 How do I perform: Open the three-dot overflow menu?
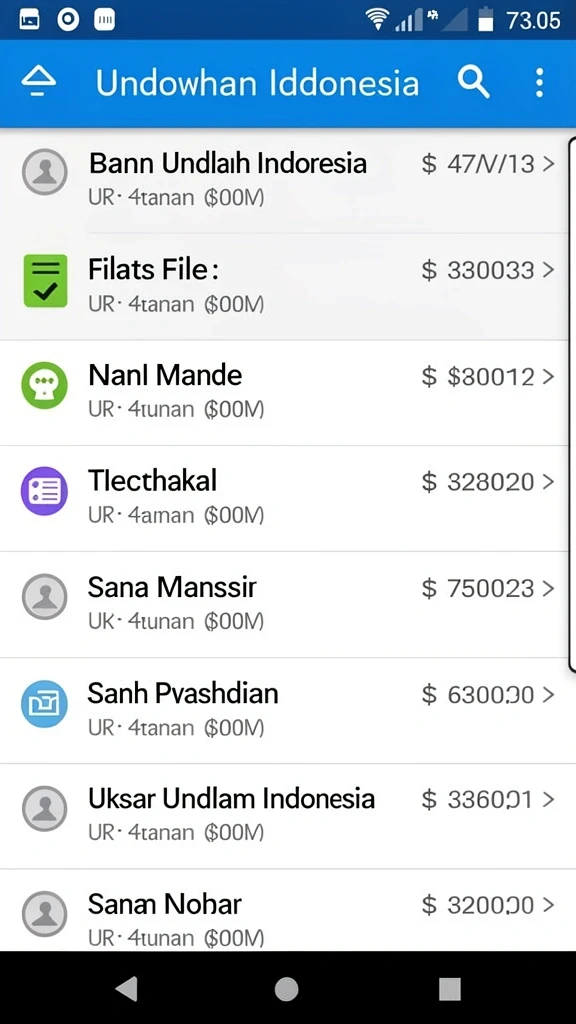pos(539,83)
